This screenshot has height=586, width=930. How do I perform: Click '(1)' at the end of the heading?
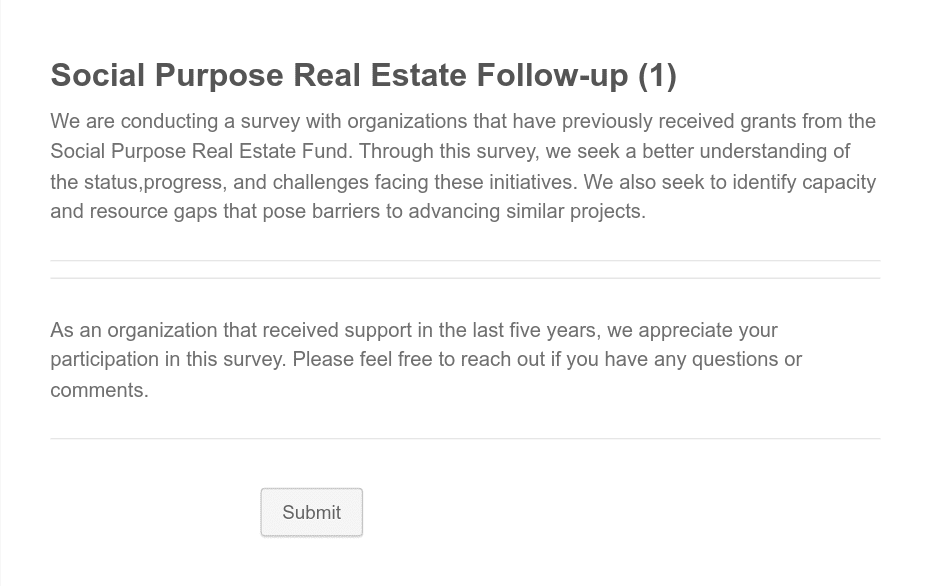658,76
